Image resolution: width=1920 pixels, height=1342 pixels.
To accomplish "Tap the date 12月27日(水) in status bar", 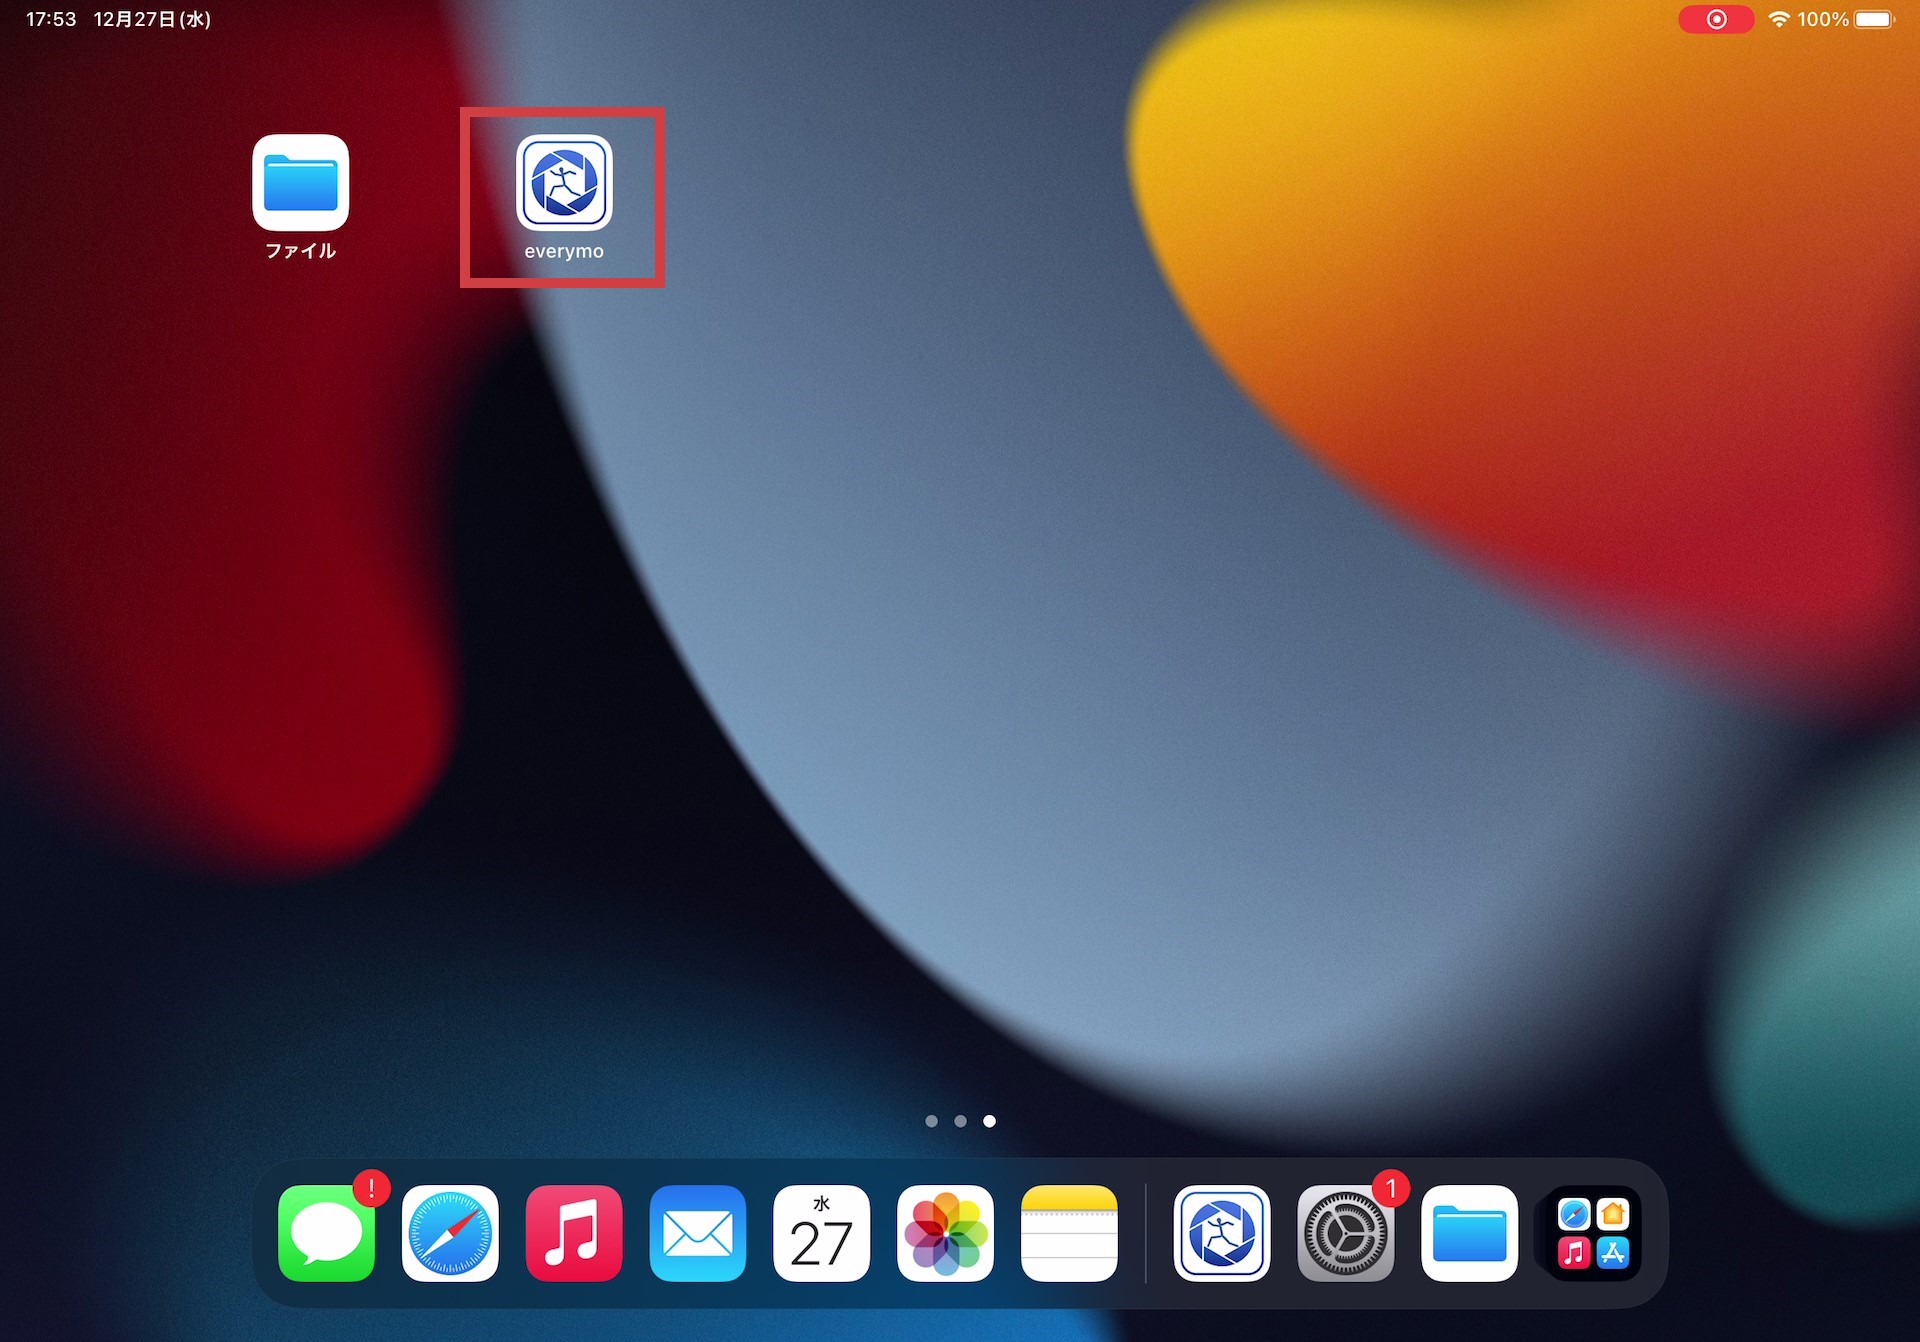I will point(152,19).
